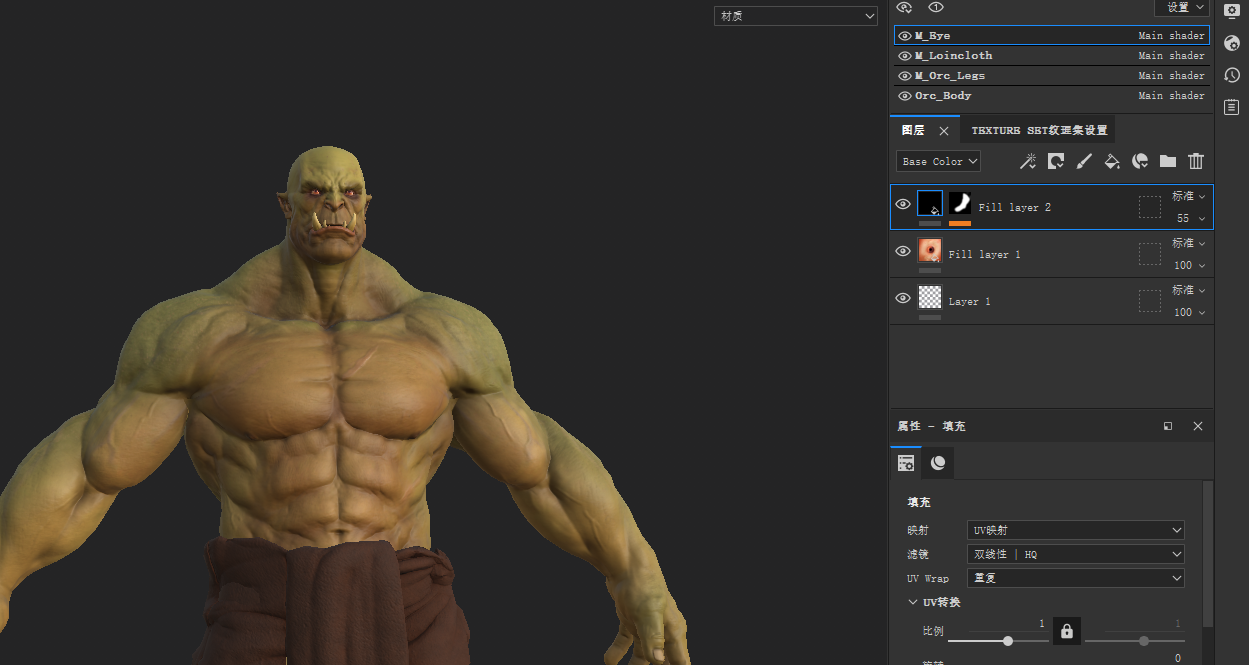Image resolution: width=1249 pixels, height=665 pixels.
Task: Hide Fill layer 2 with its eye icon
Action: coord(903,205)
